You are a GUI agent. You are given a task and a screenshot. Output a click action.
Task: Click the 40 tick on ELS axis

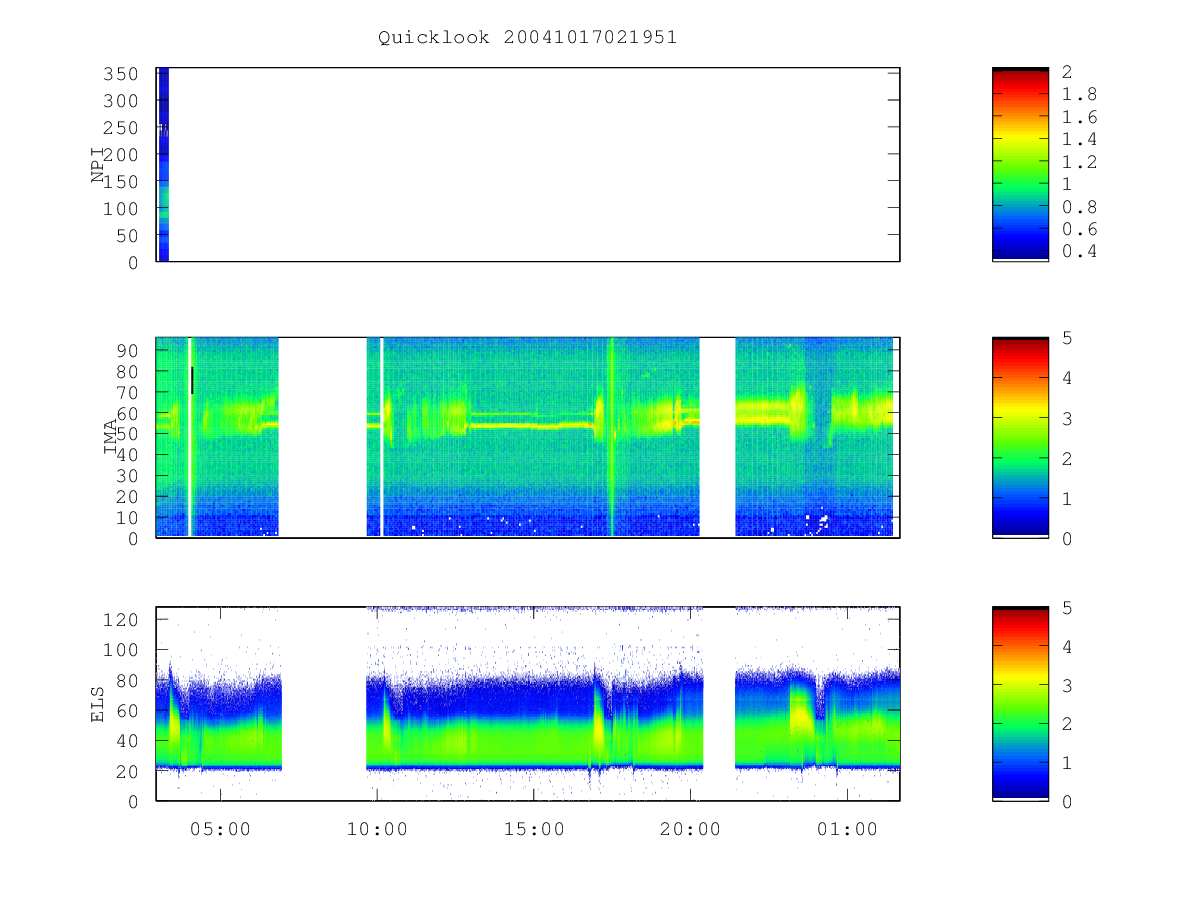point(127,741)
